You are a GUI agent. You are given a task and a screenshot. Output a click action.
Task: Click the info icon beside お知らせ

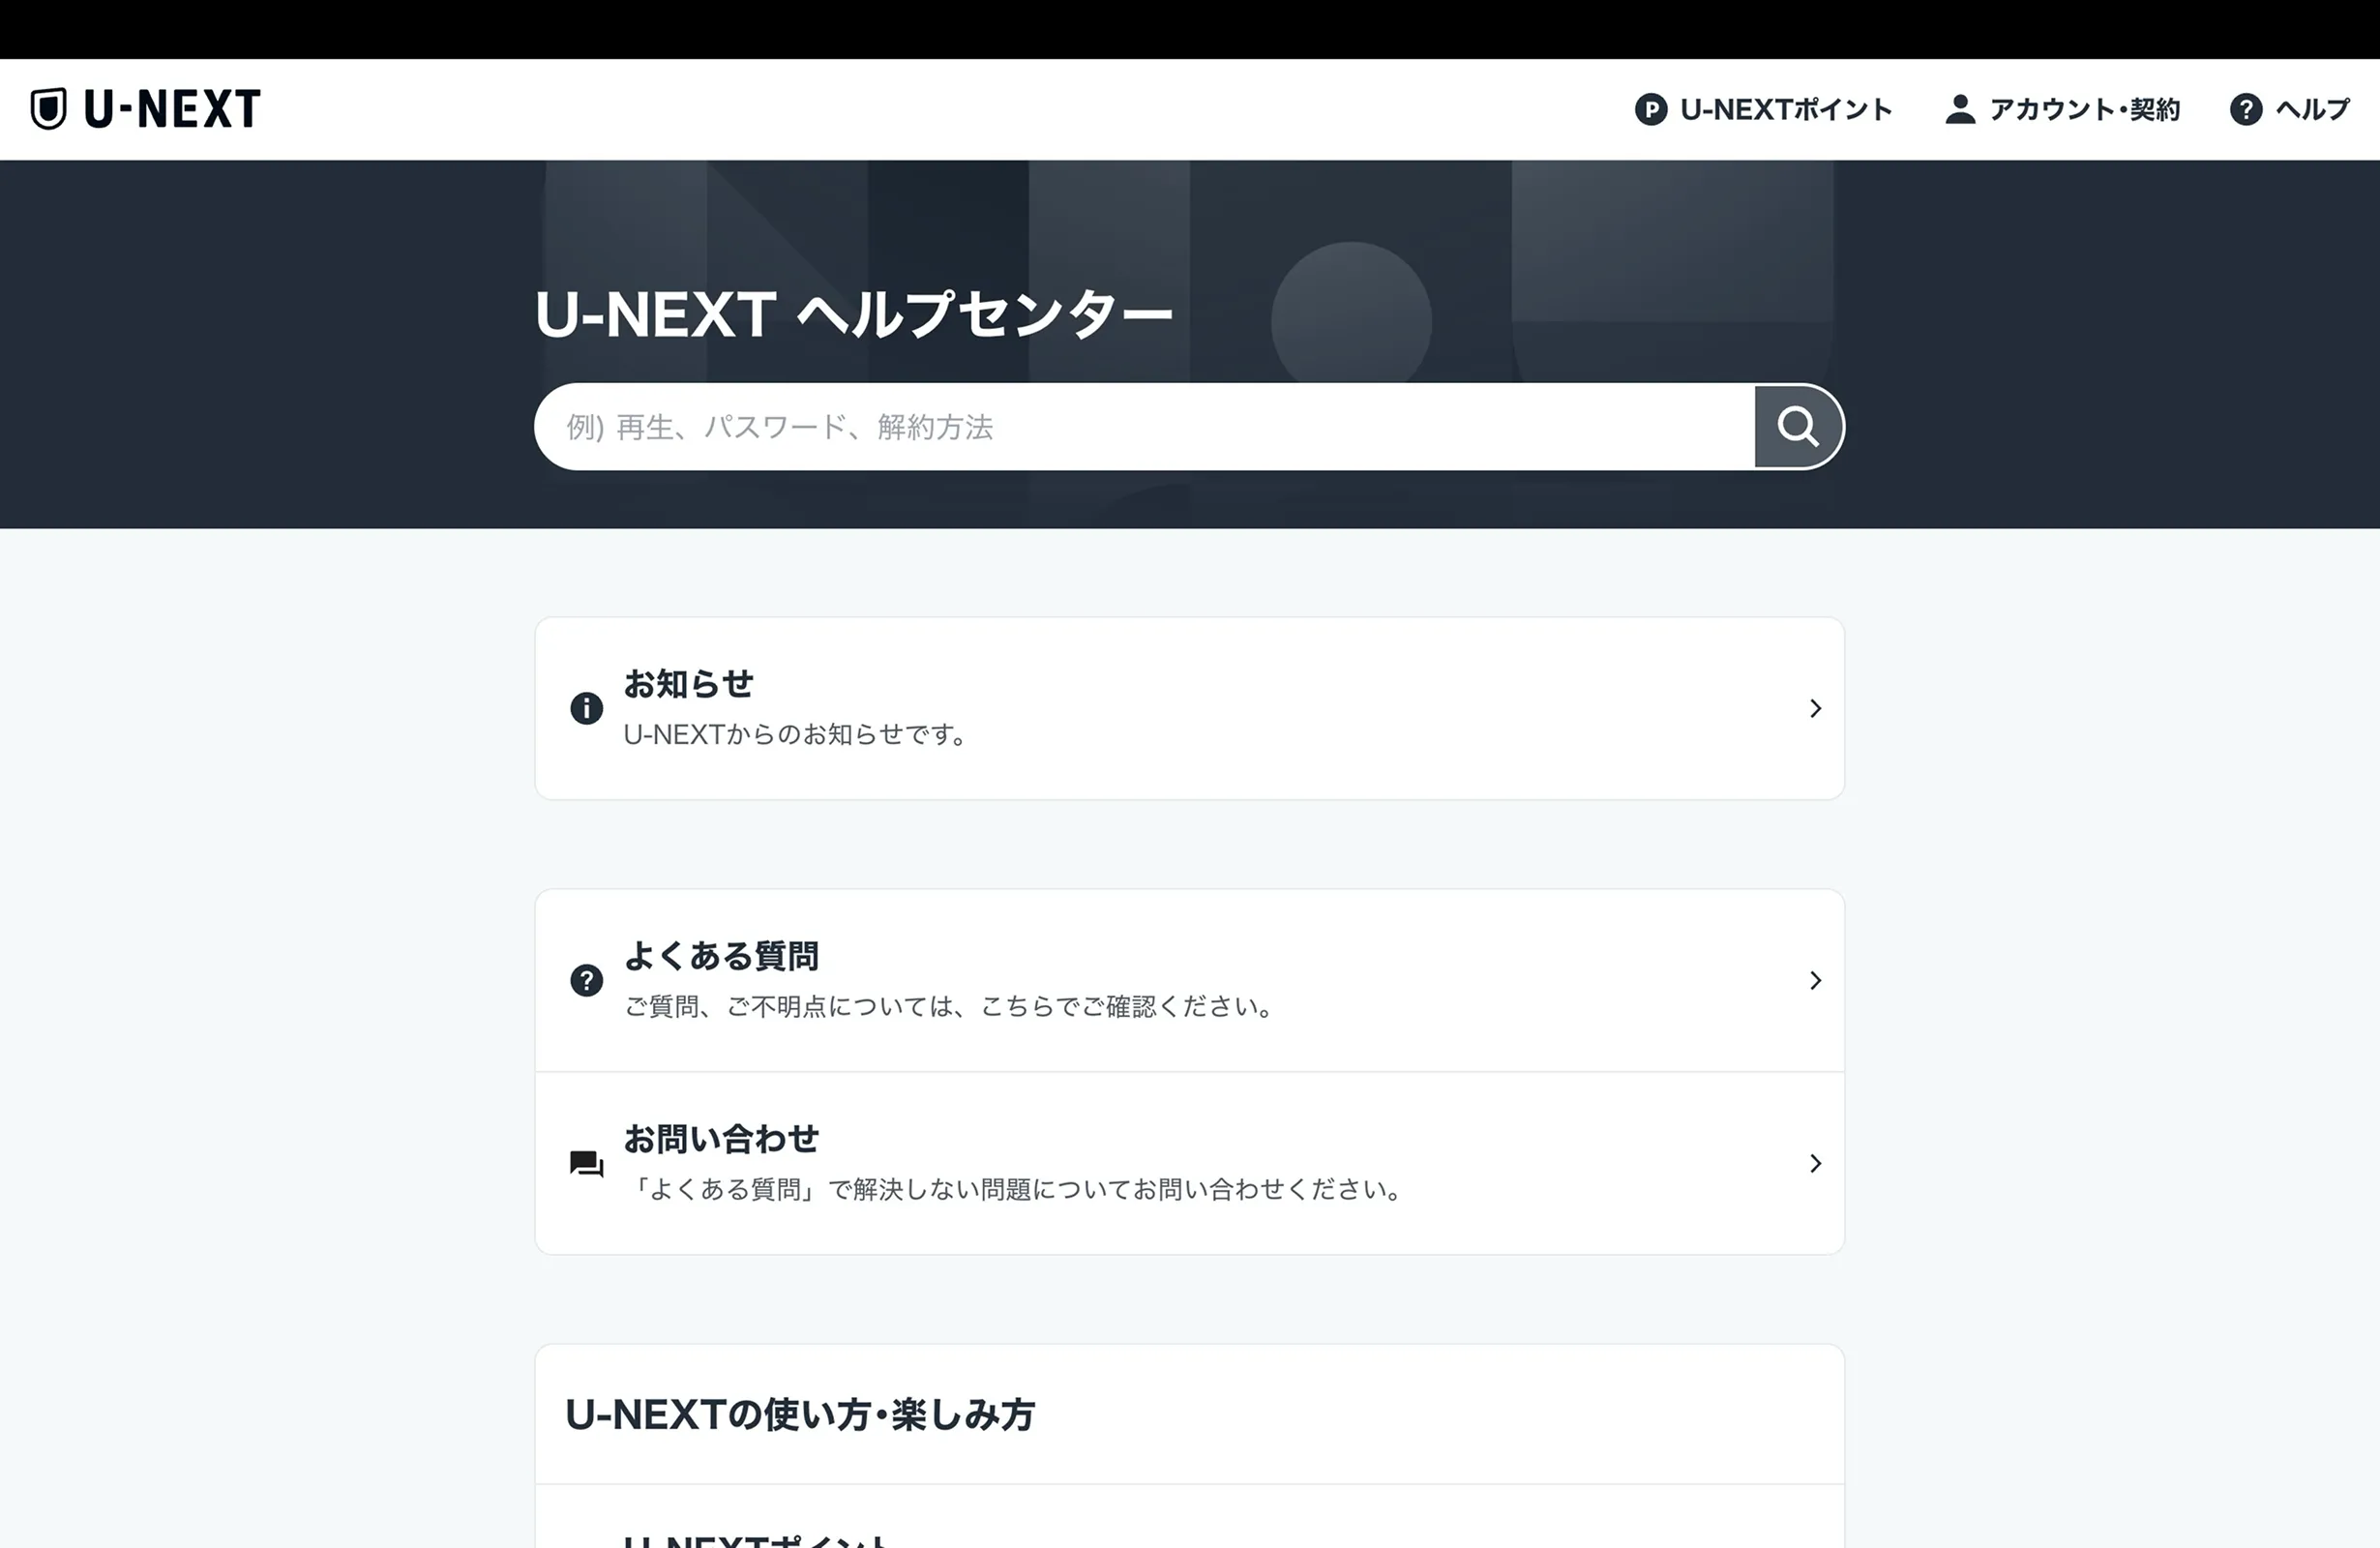tap(586, 708)
